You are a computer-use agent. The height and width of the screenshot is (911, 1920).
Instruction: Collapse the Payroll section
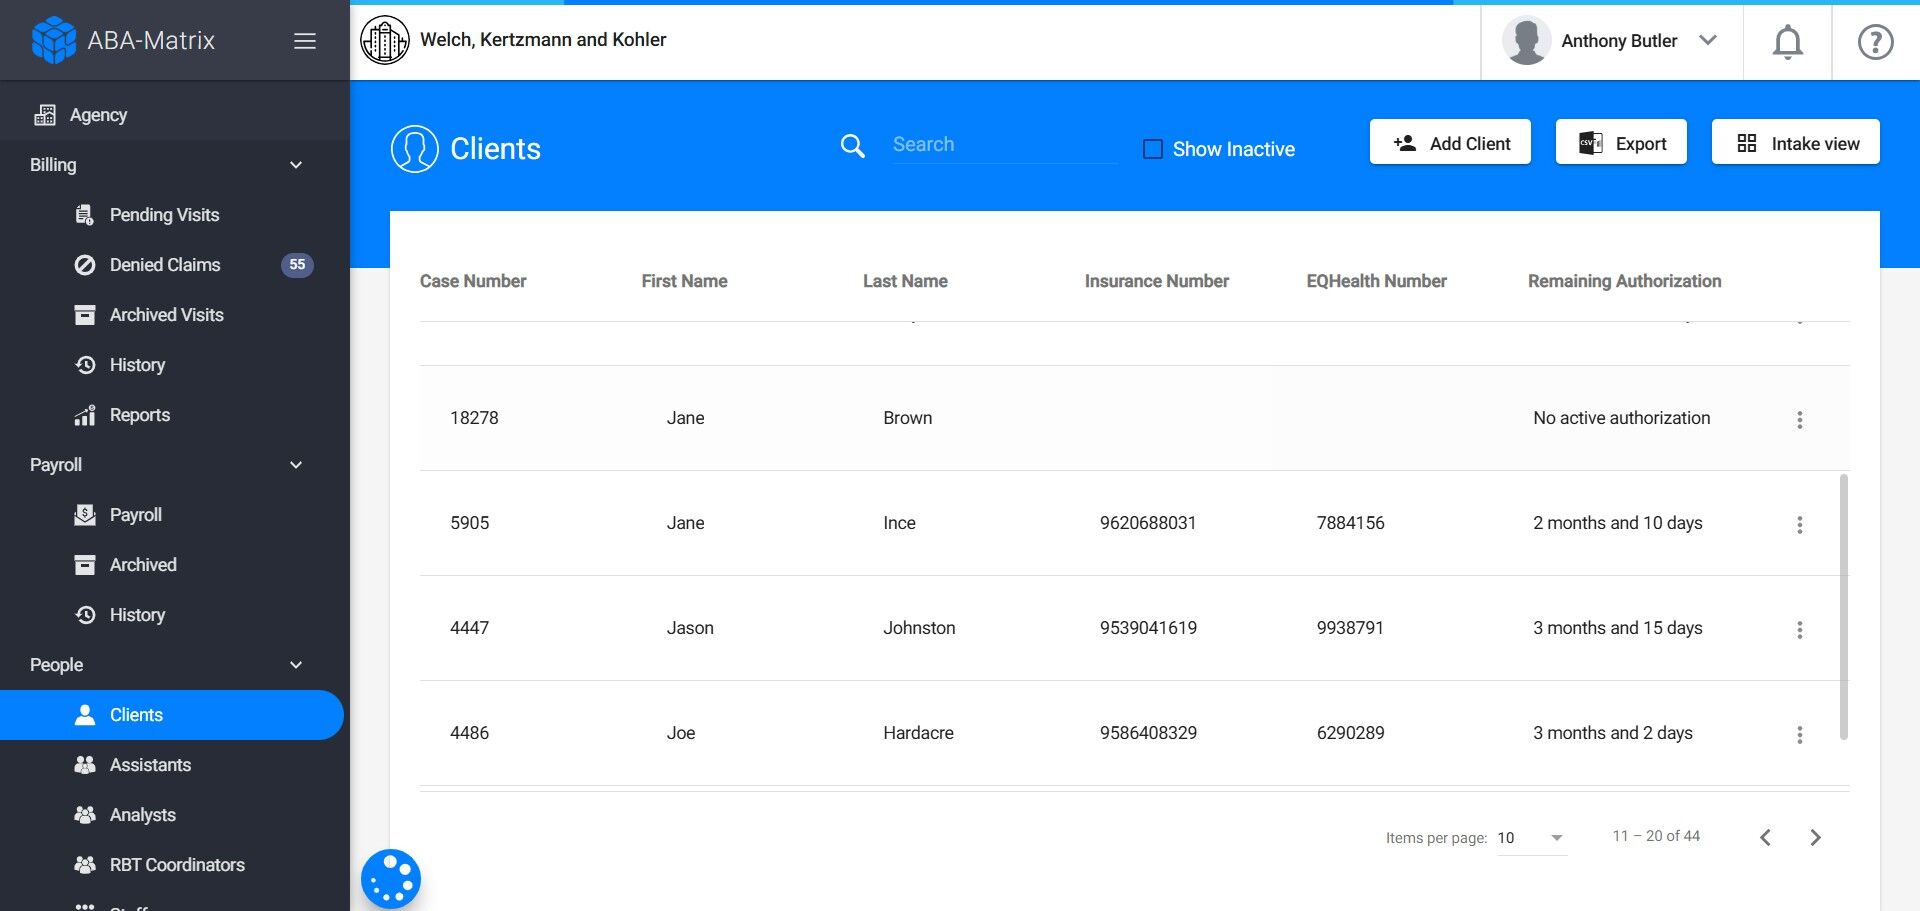295,465
